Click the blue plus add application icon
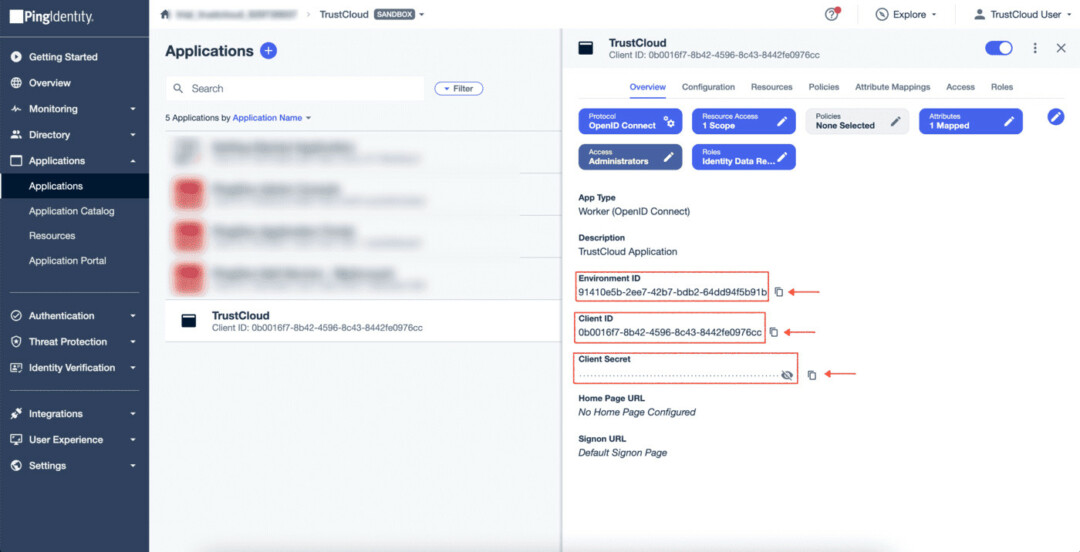This screenshot has height=552, width=1080. click(x=269, y=51)
